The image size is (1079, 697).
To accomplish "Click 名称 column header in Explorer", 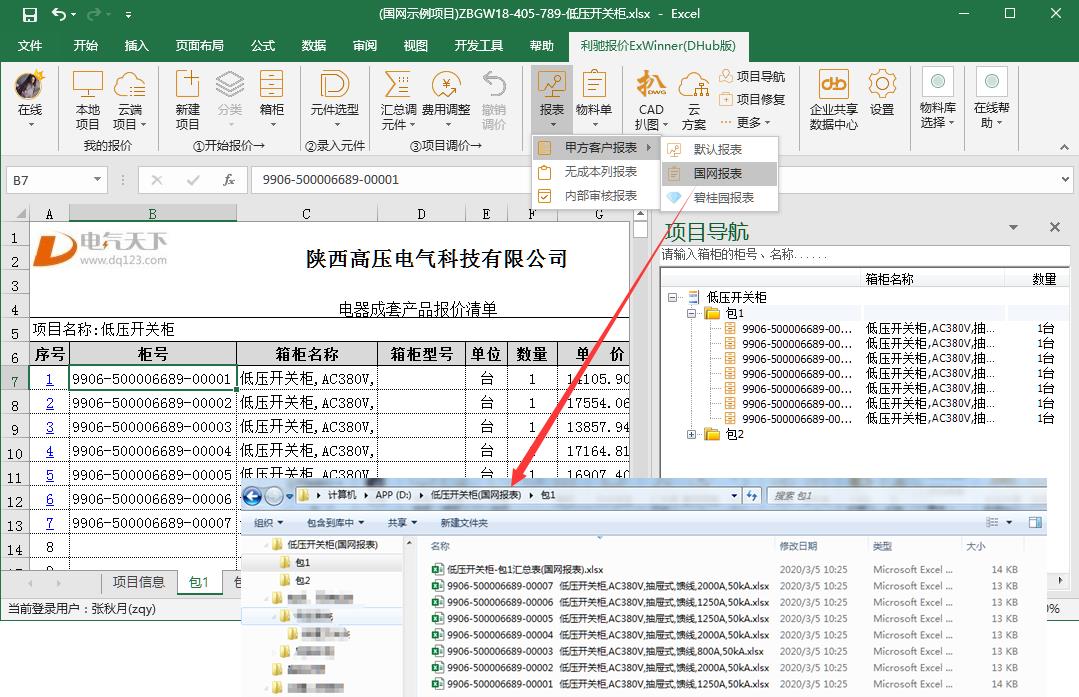I will tap(440, 546).
